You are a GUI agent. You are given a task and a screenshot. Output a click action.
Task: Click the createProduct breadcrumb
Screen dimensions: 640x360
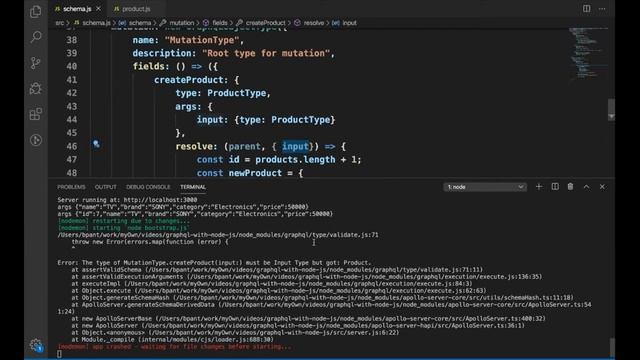point(265,23)
